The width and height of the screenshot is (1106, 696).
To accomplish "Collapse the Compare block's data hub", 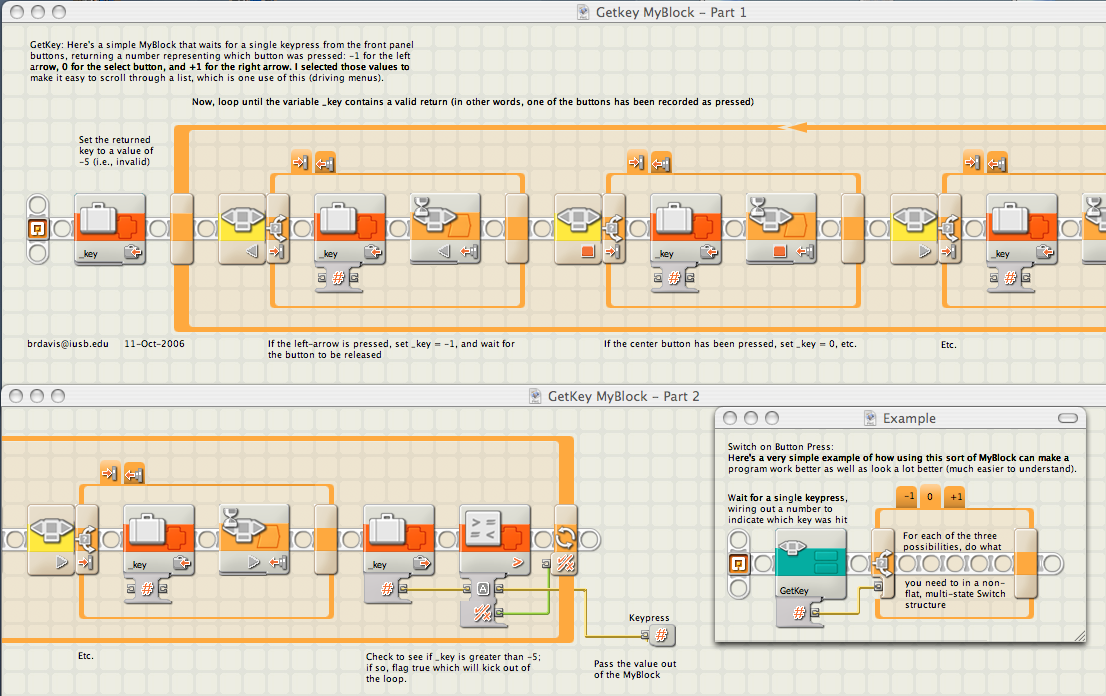I will pyautogui.click(x=483, y=600).
